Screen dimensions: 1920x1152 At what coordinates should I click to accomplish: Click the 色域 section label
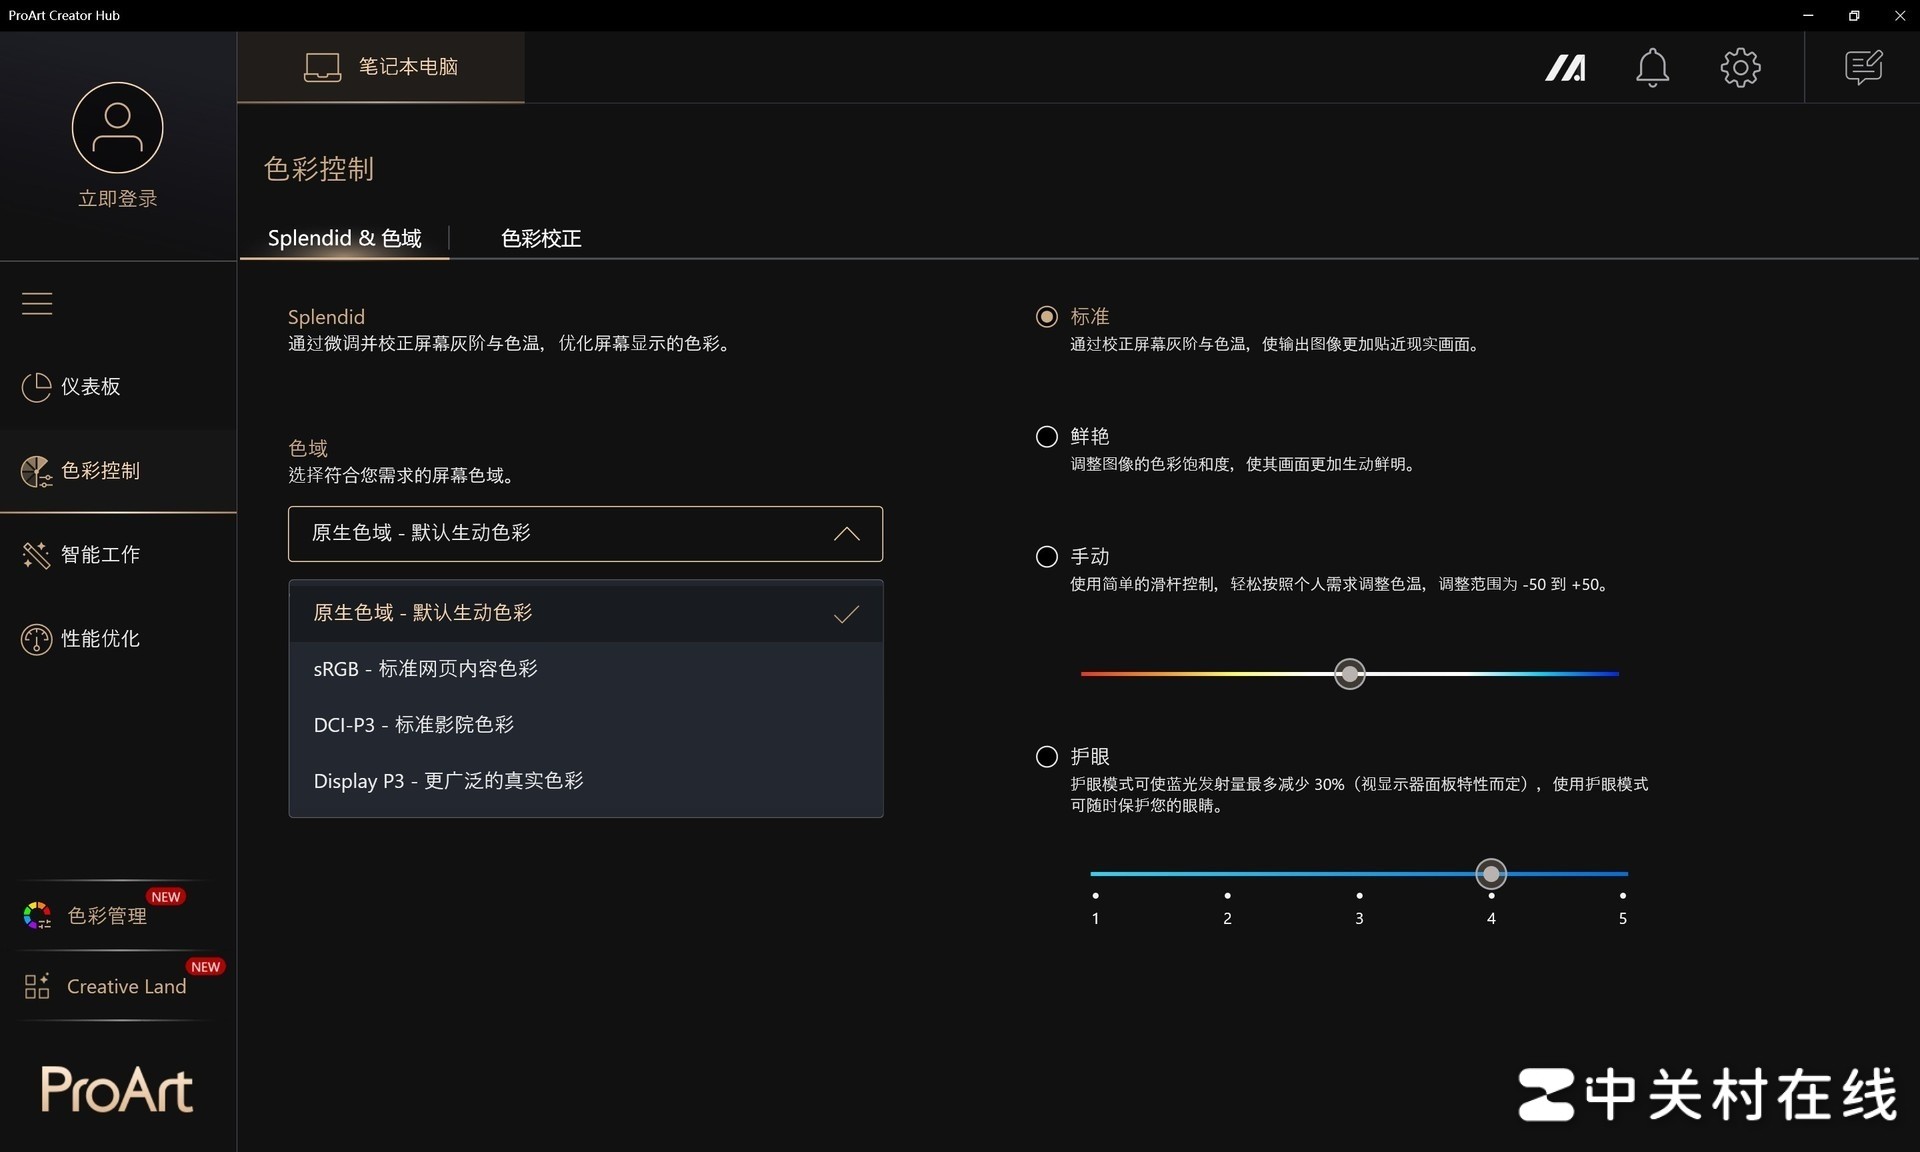pos(308,448)
